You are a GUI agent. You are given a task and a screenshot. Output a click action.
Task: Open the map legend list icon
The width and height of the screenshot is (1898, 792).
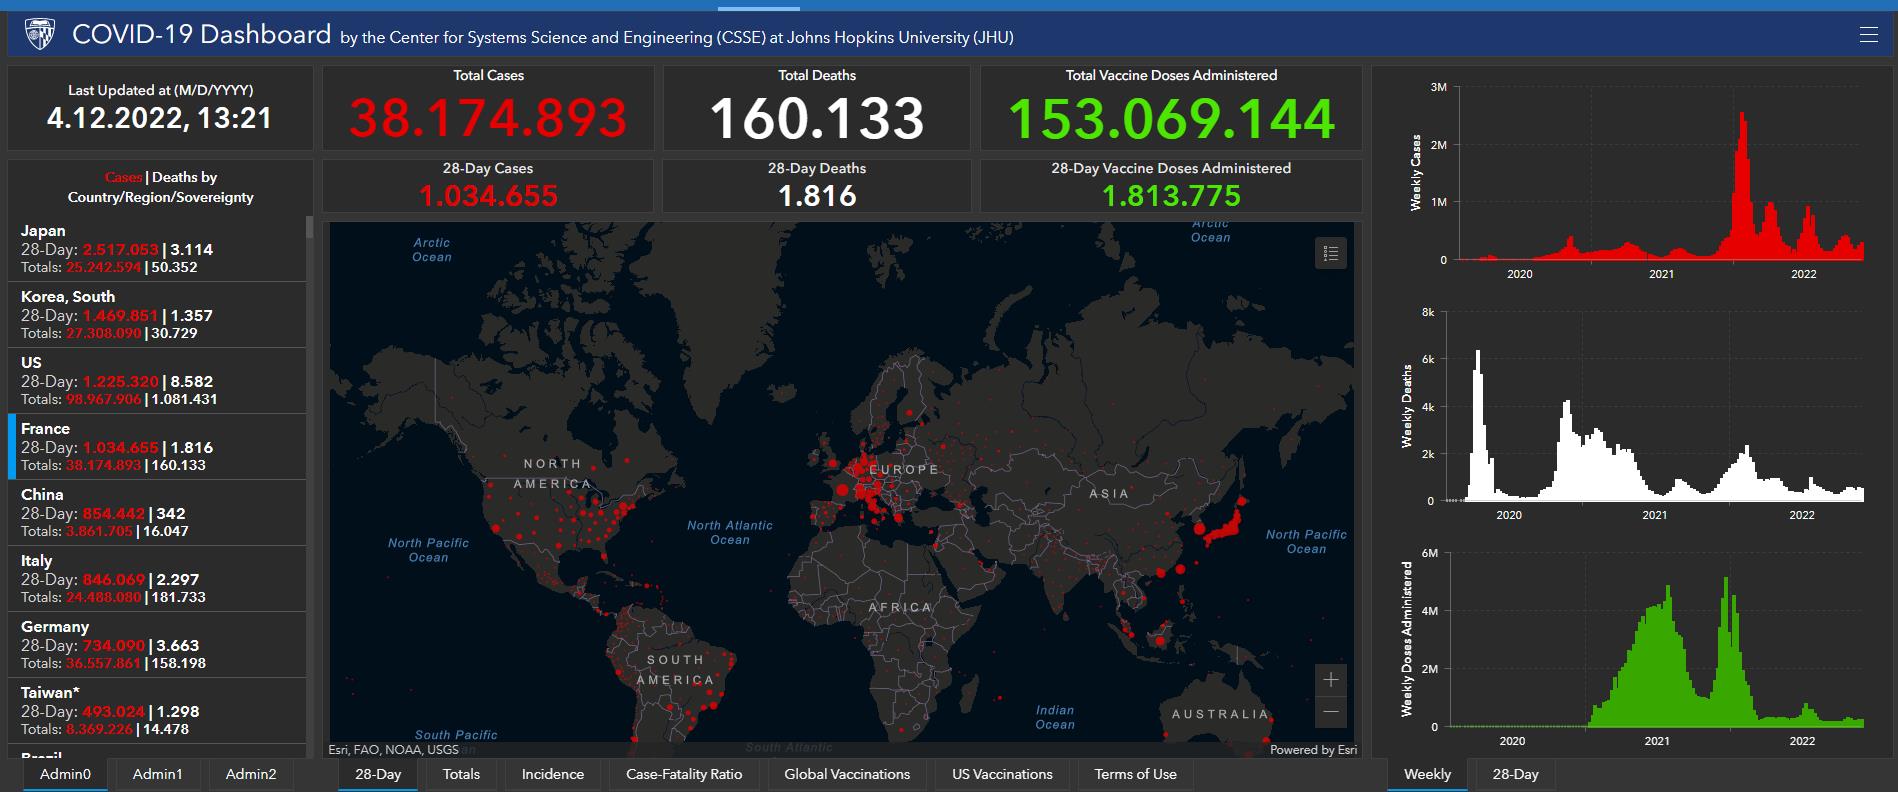click(x=1330, y=253)
